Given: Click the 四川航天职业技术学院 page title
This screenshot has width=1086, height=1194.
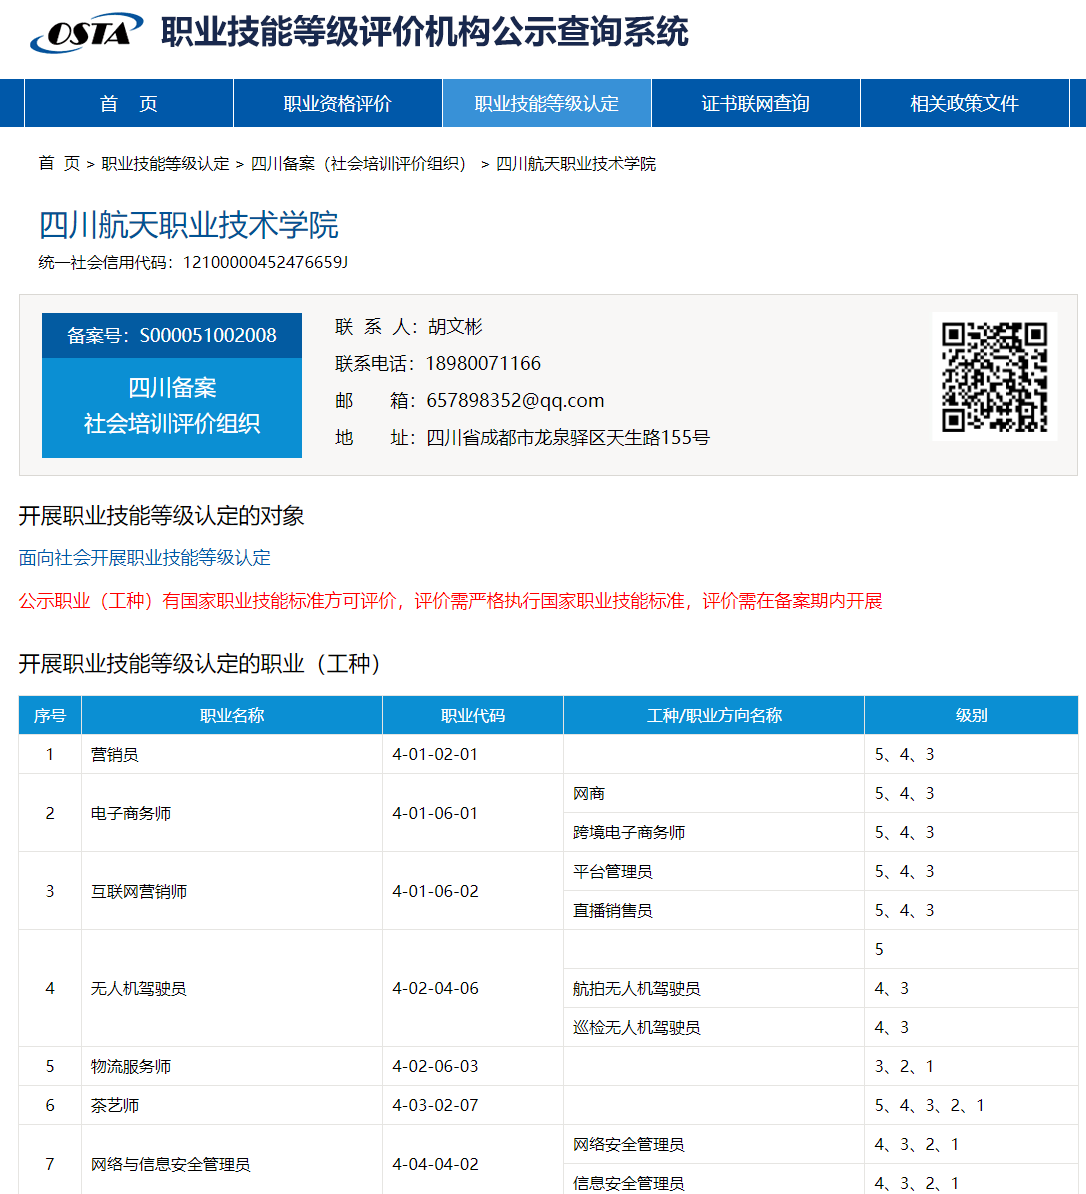Looking at the screenshot, I should click(x=188, y=225).
